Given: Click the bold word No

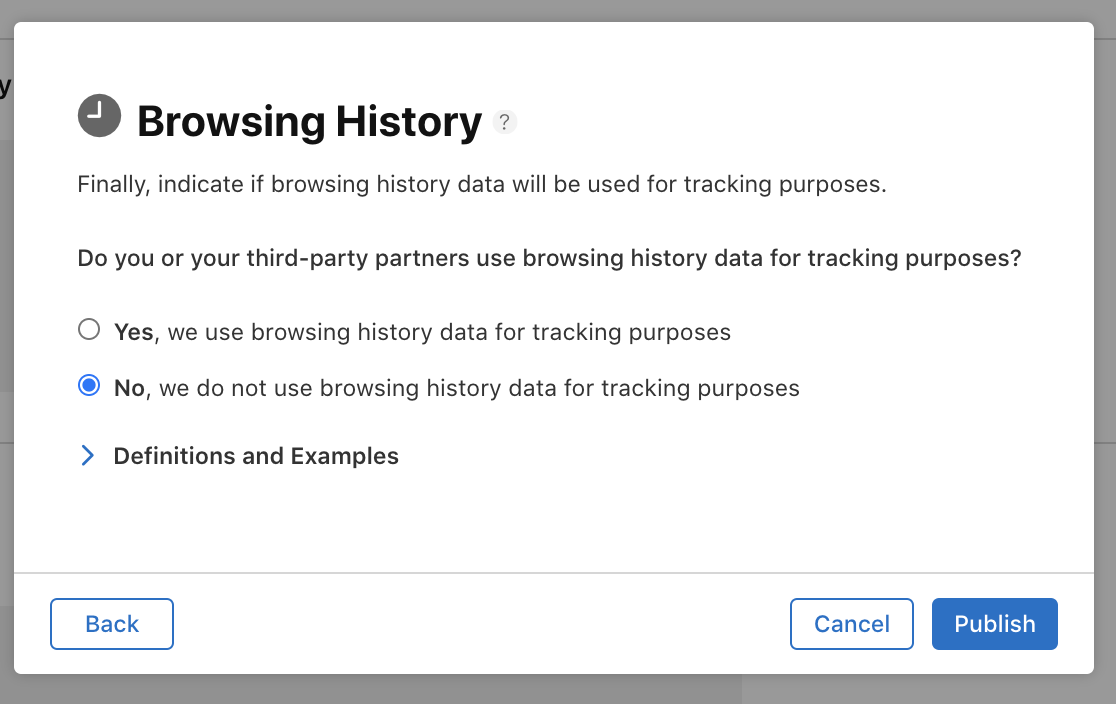Looking at the screenshot, I should [130, 388].
